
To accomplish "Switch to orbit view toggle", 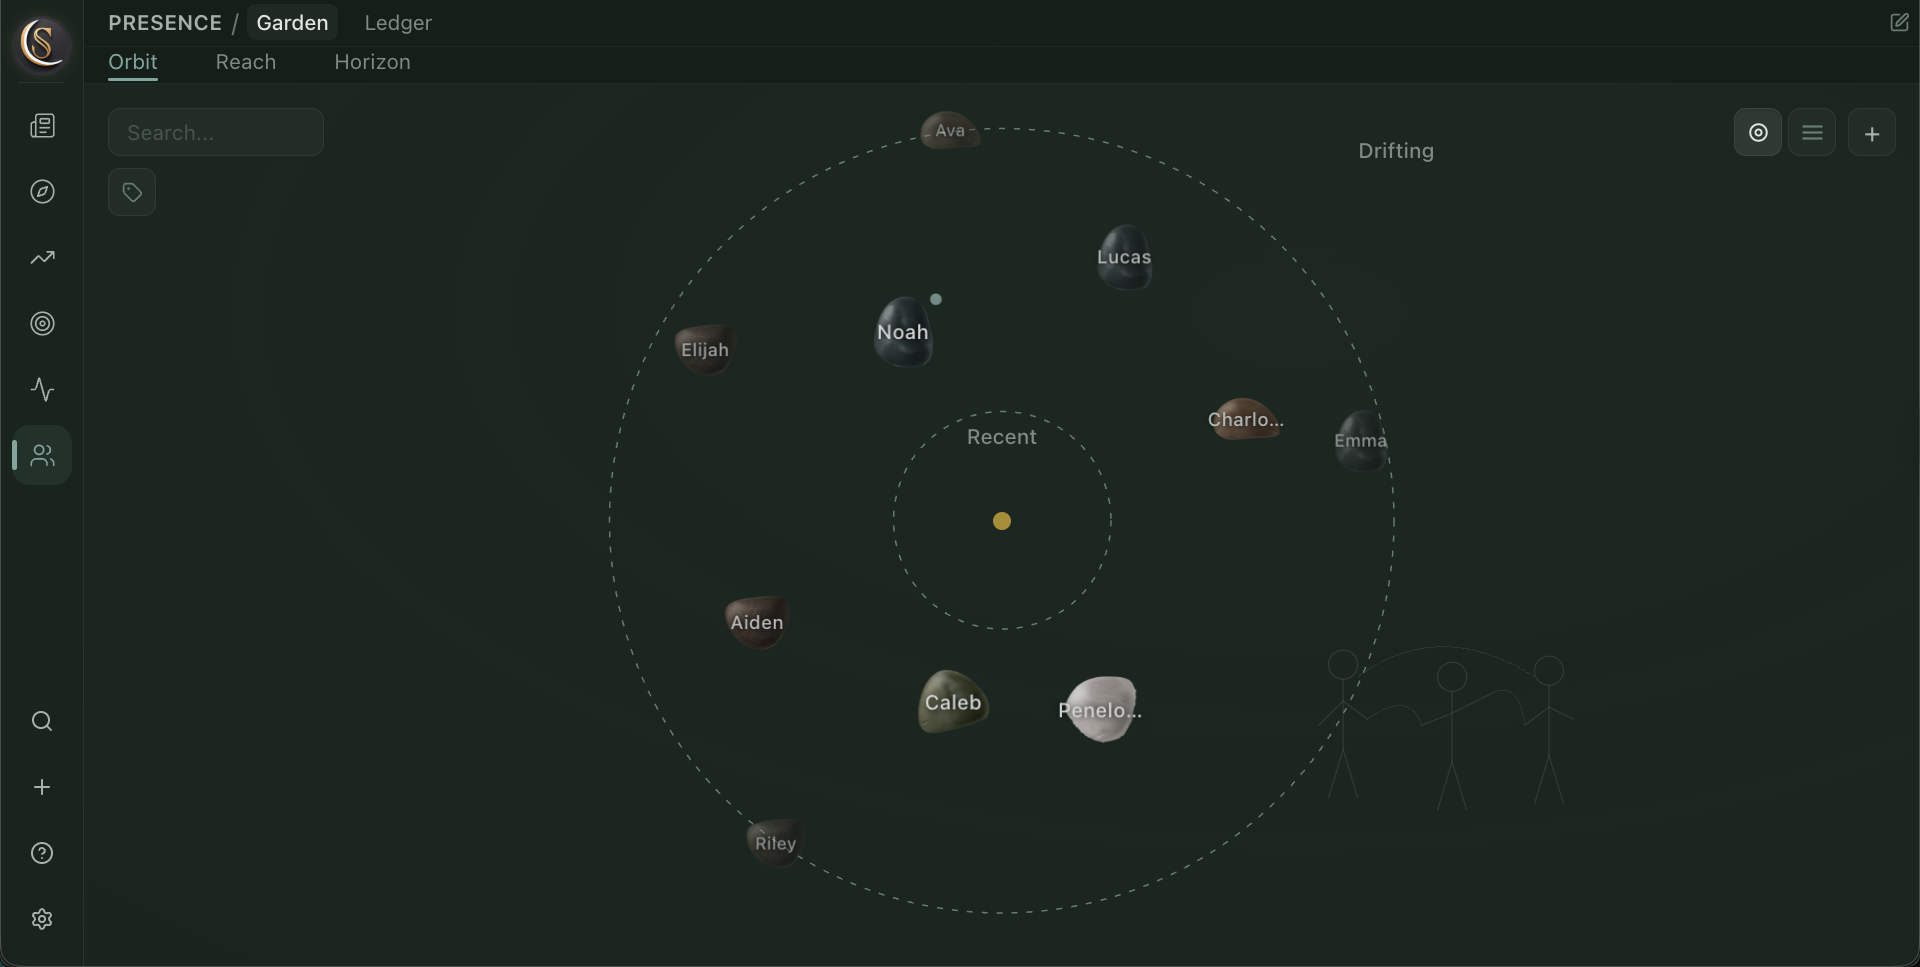I will [x=1757, y=133].
